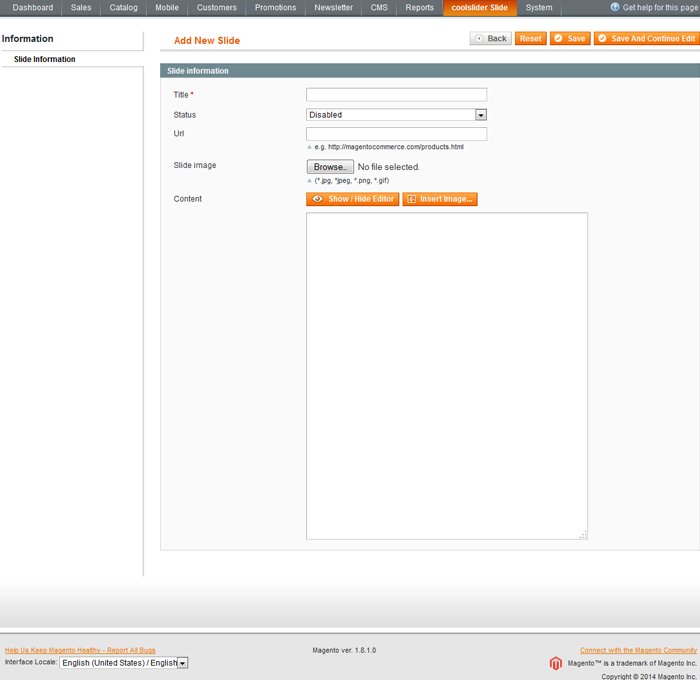Click the Insert Image button
This screenshot has height=680, width=700.
440,199
